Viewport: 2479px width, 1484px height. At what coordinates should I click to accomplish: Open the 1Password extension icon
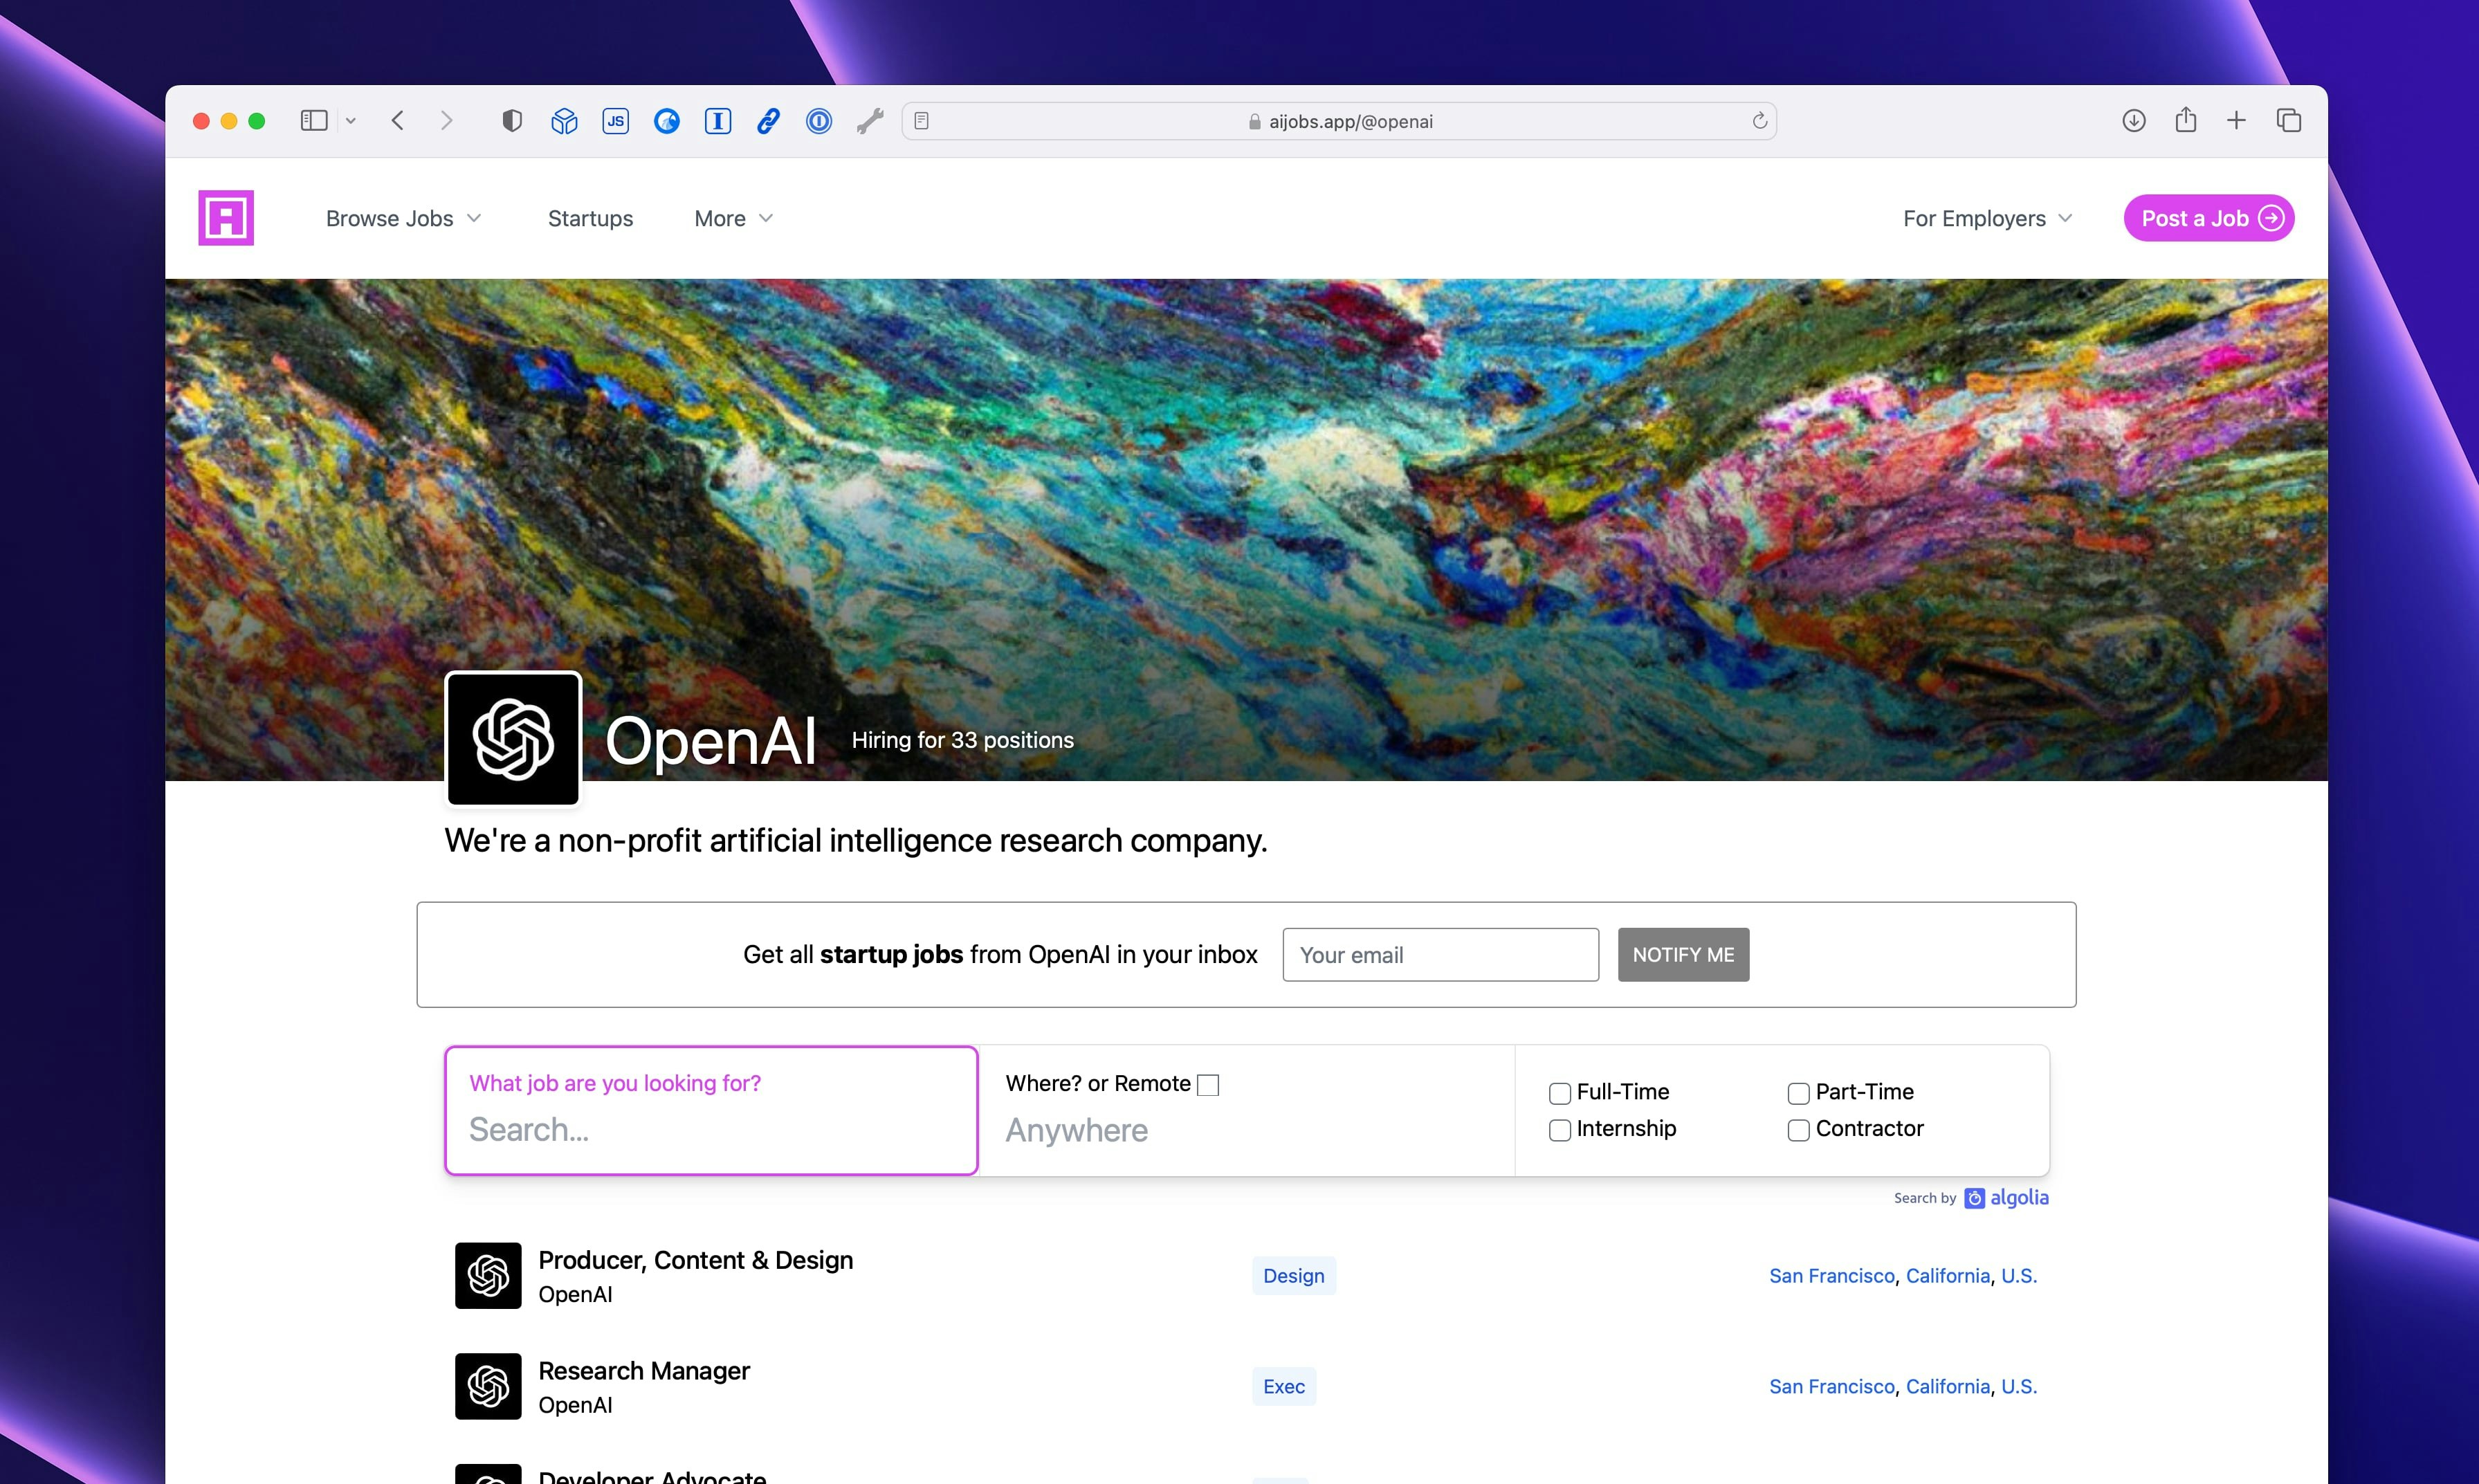819,121
